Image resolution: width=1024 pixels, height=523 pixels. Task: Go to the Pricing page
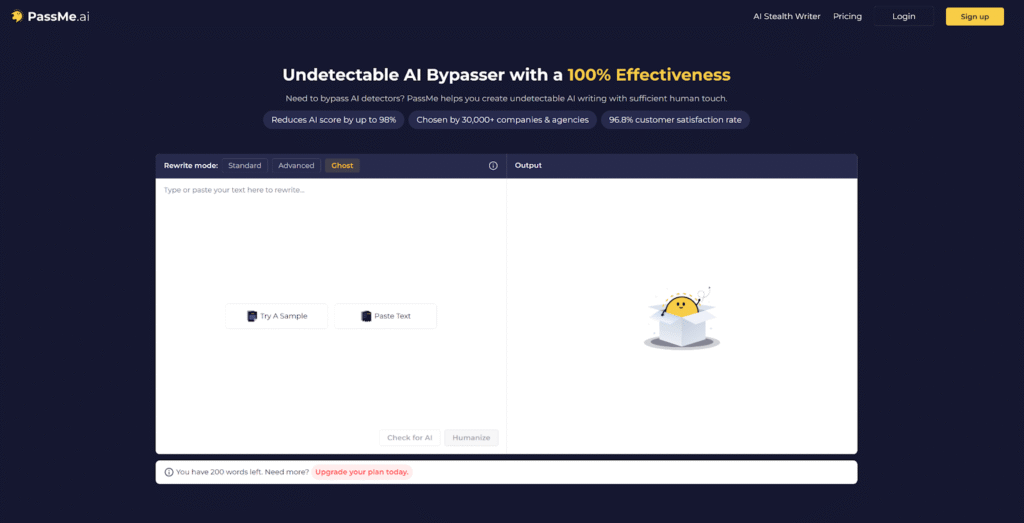[847, 16]
